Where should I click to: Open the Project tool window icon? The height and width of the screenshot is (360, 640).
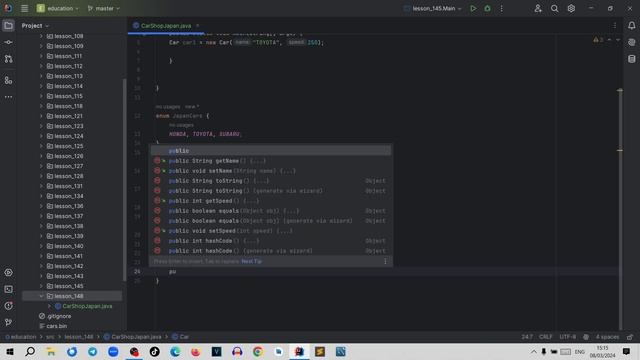pos(8,26)
